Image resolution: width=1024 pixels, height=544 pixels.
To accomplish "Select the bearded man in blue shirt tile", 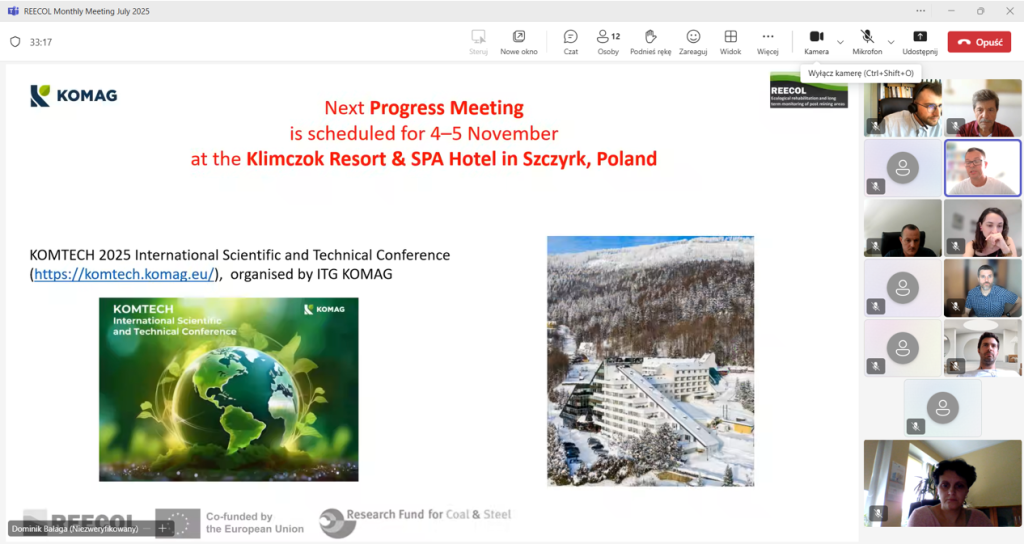I will click(x=982, y=288).
